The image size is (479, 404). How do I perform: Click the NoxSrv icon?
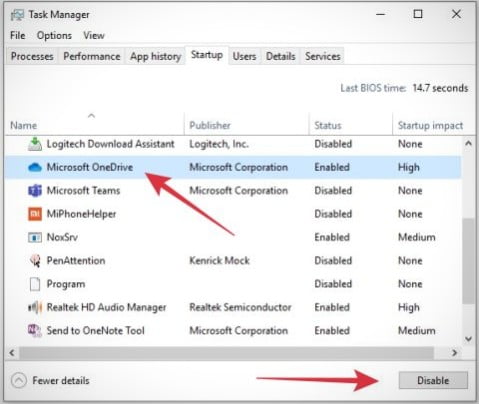pyautogui.click(x=35, y=237)
